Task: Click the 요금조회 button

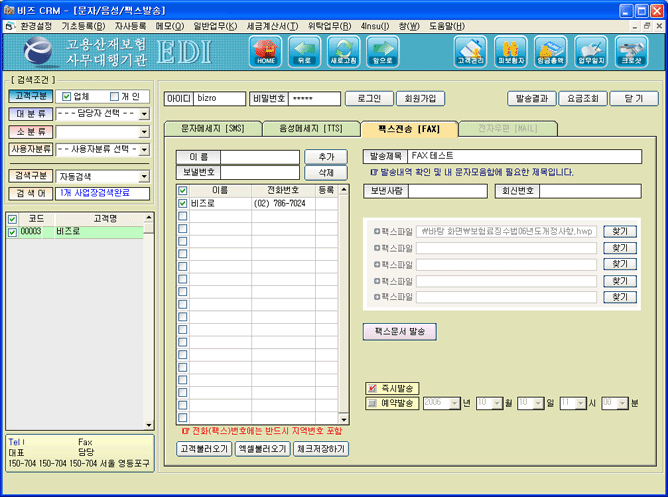Action: tap(583, 98)
